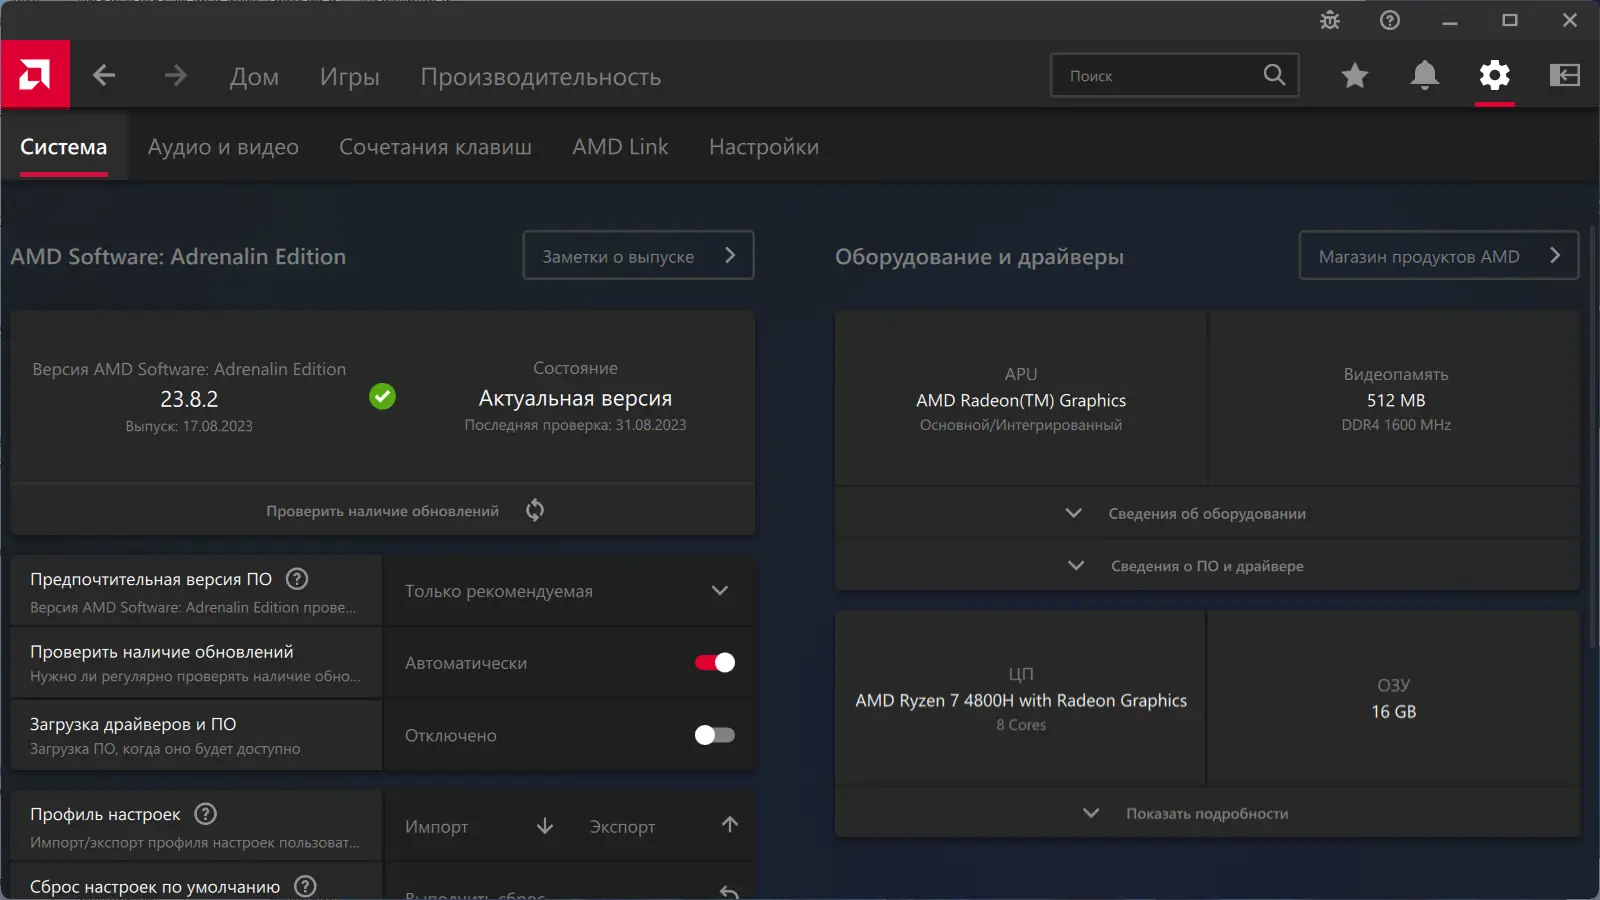
Task: Disable automatic update checking toggle
Action: (715, 663)
